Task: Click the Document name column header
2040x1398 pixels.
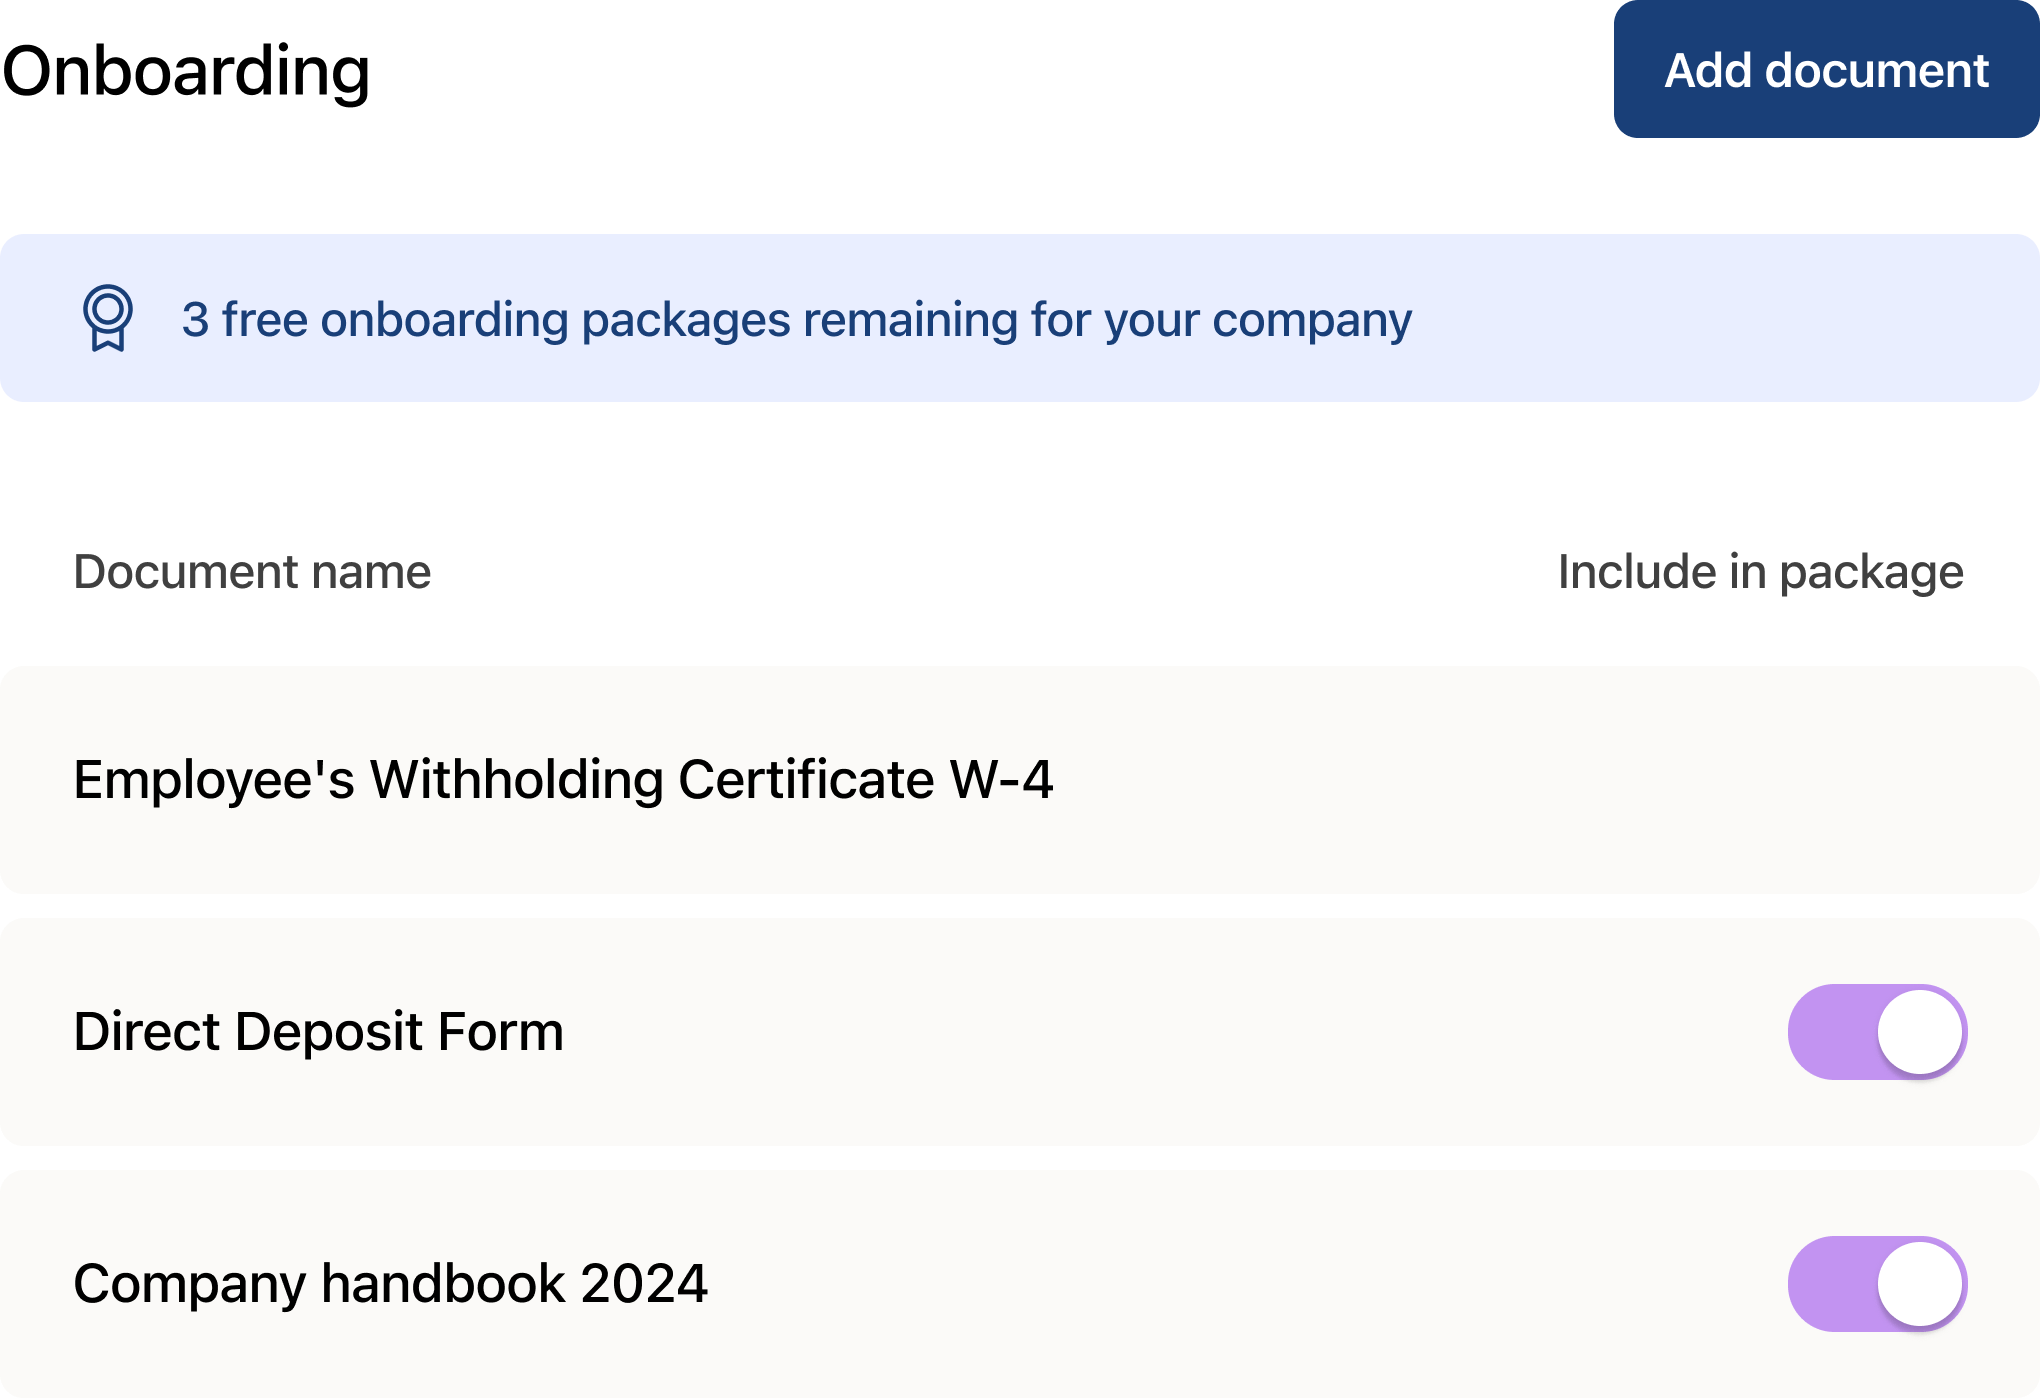Action: pyautogui.click(x=252, y=572)
